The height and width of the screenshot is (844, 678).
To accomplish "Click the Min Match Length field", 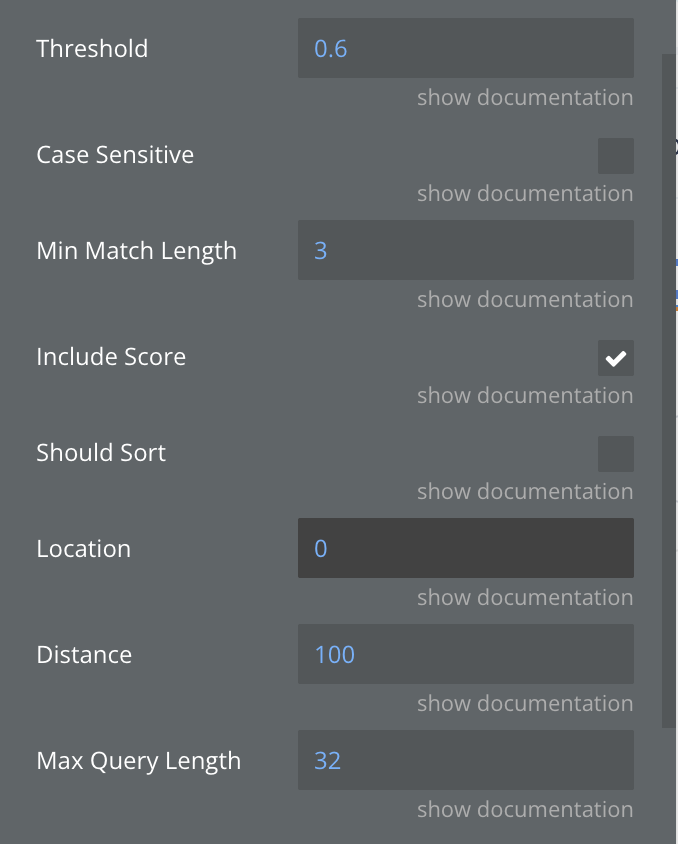I will (465, 250).
